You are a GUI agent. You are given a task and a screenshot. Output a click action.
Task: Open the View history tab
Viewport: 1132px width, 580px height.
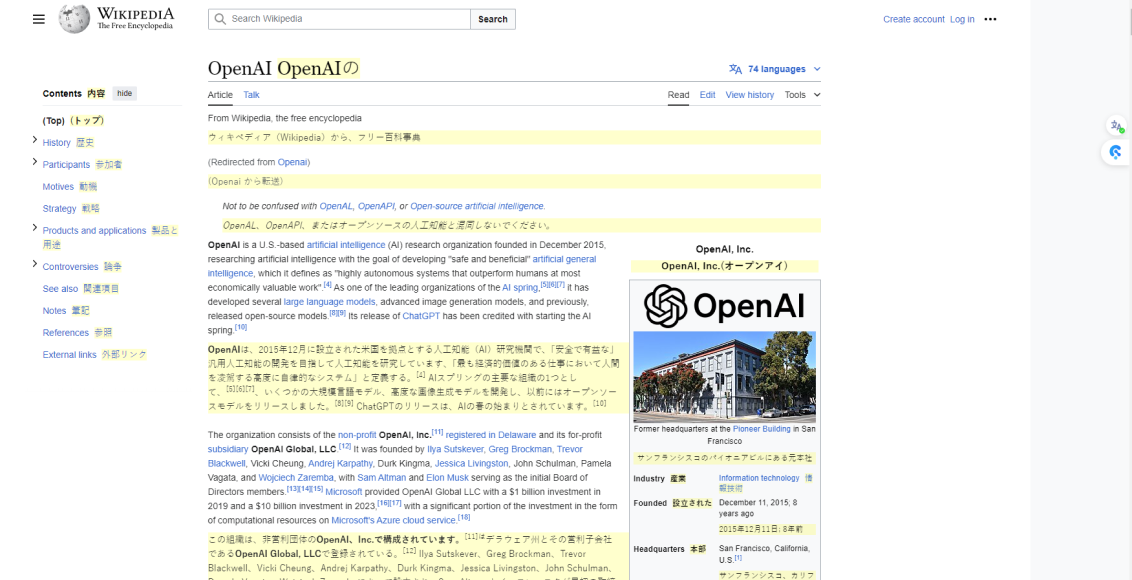pos(749,95)
